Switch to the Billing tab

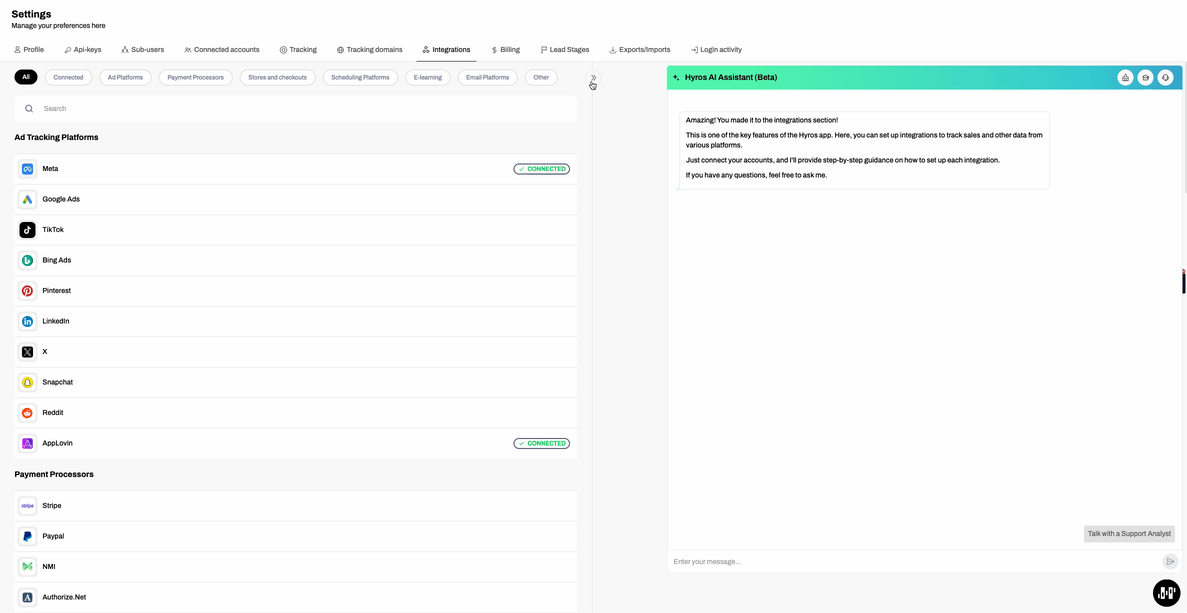[x=505, y=50]
